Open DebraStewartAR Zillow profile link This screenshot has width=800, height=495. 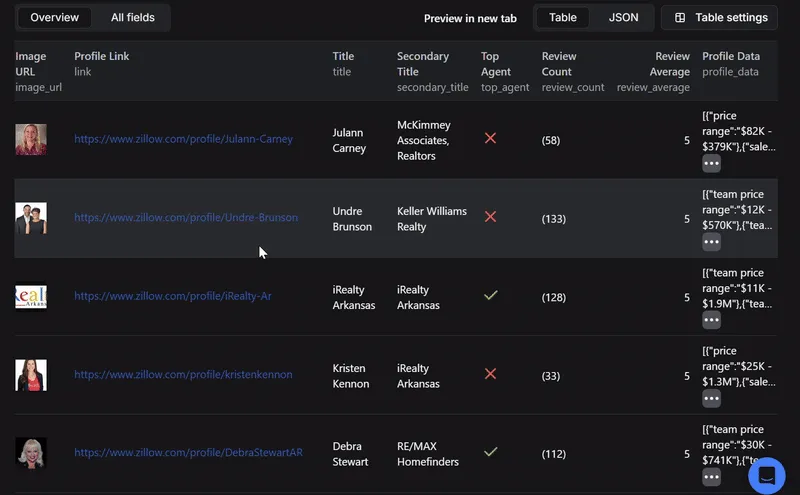click(188, 453)
